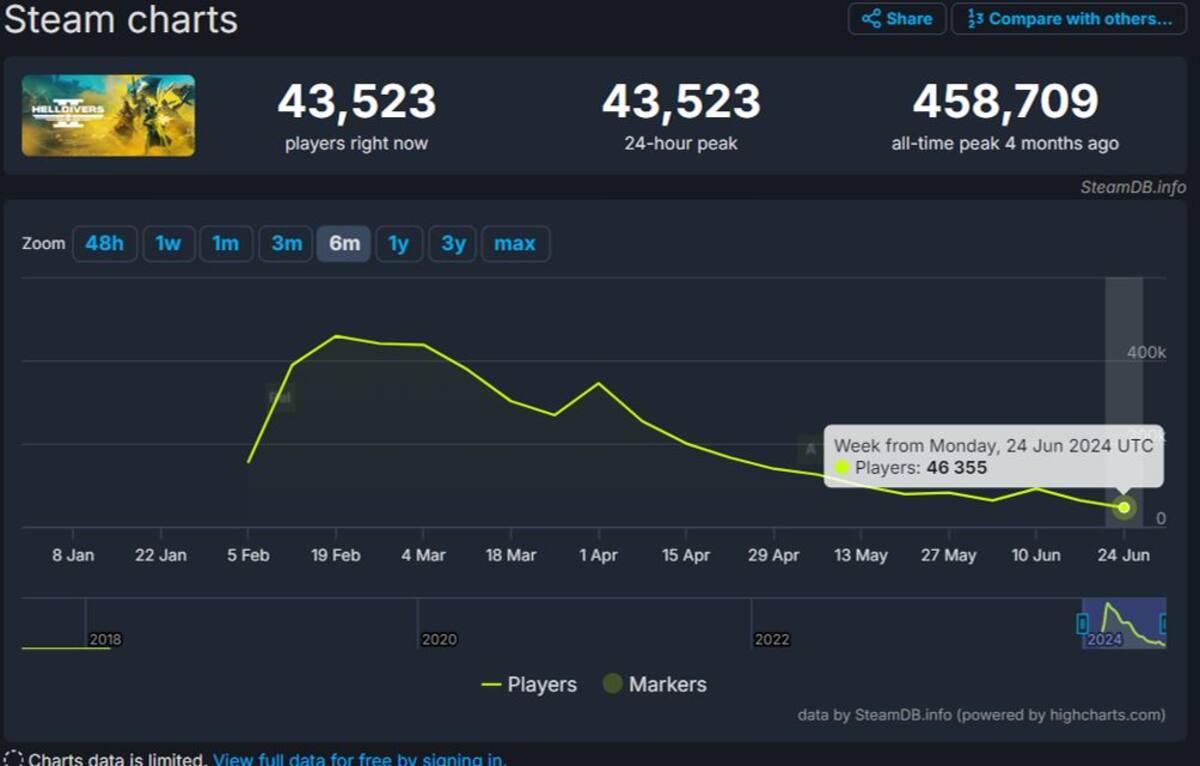The width and height of the screenshot is (1200, 766).
Task: Set zoom to 3m
Action: click(x=286, y=243)
